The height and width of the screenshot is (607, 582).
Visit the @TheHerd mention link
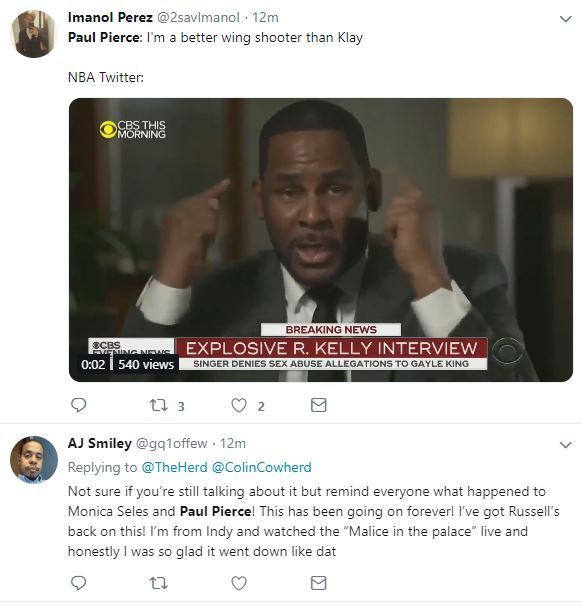[175, 467]
